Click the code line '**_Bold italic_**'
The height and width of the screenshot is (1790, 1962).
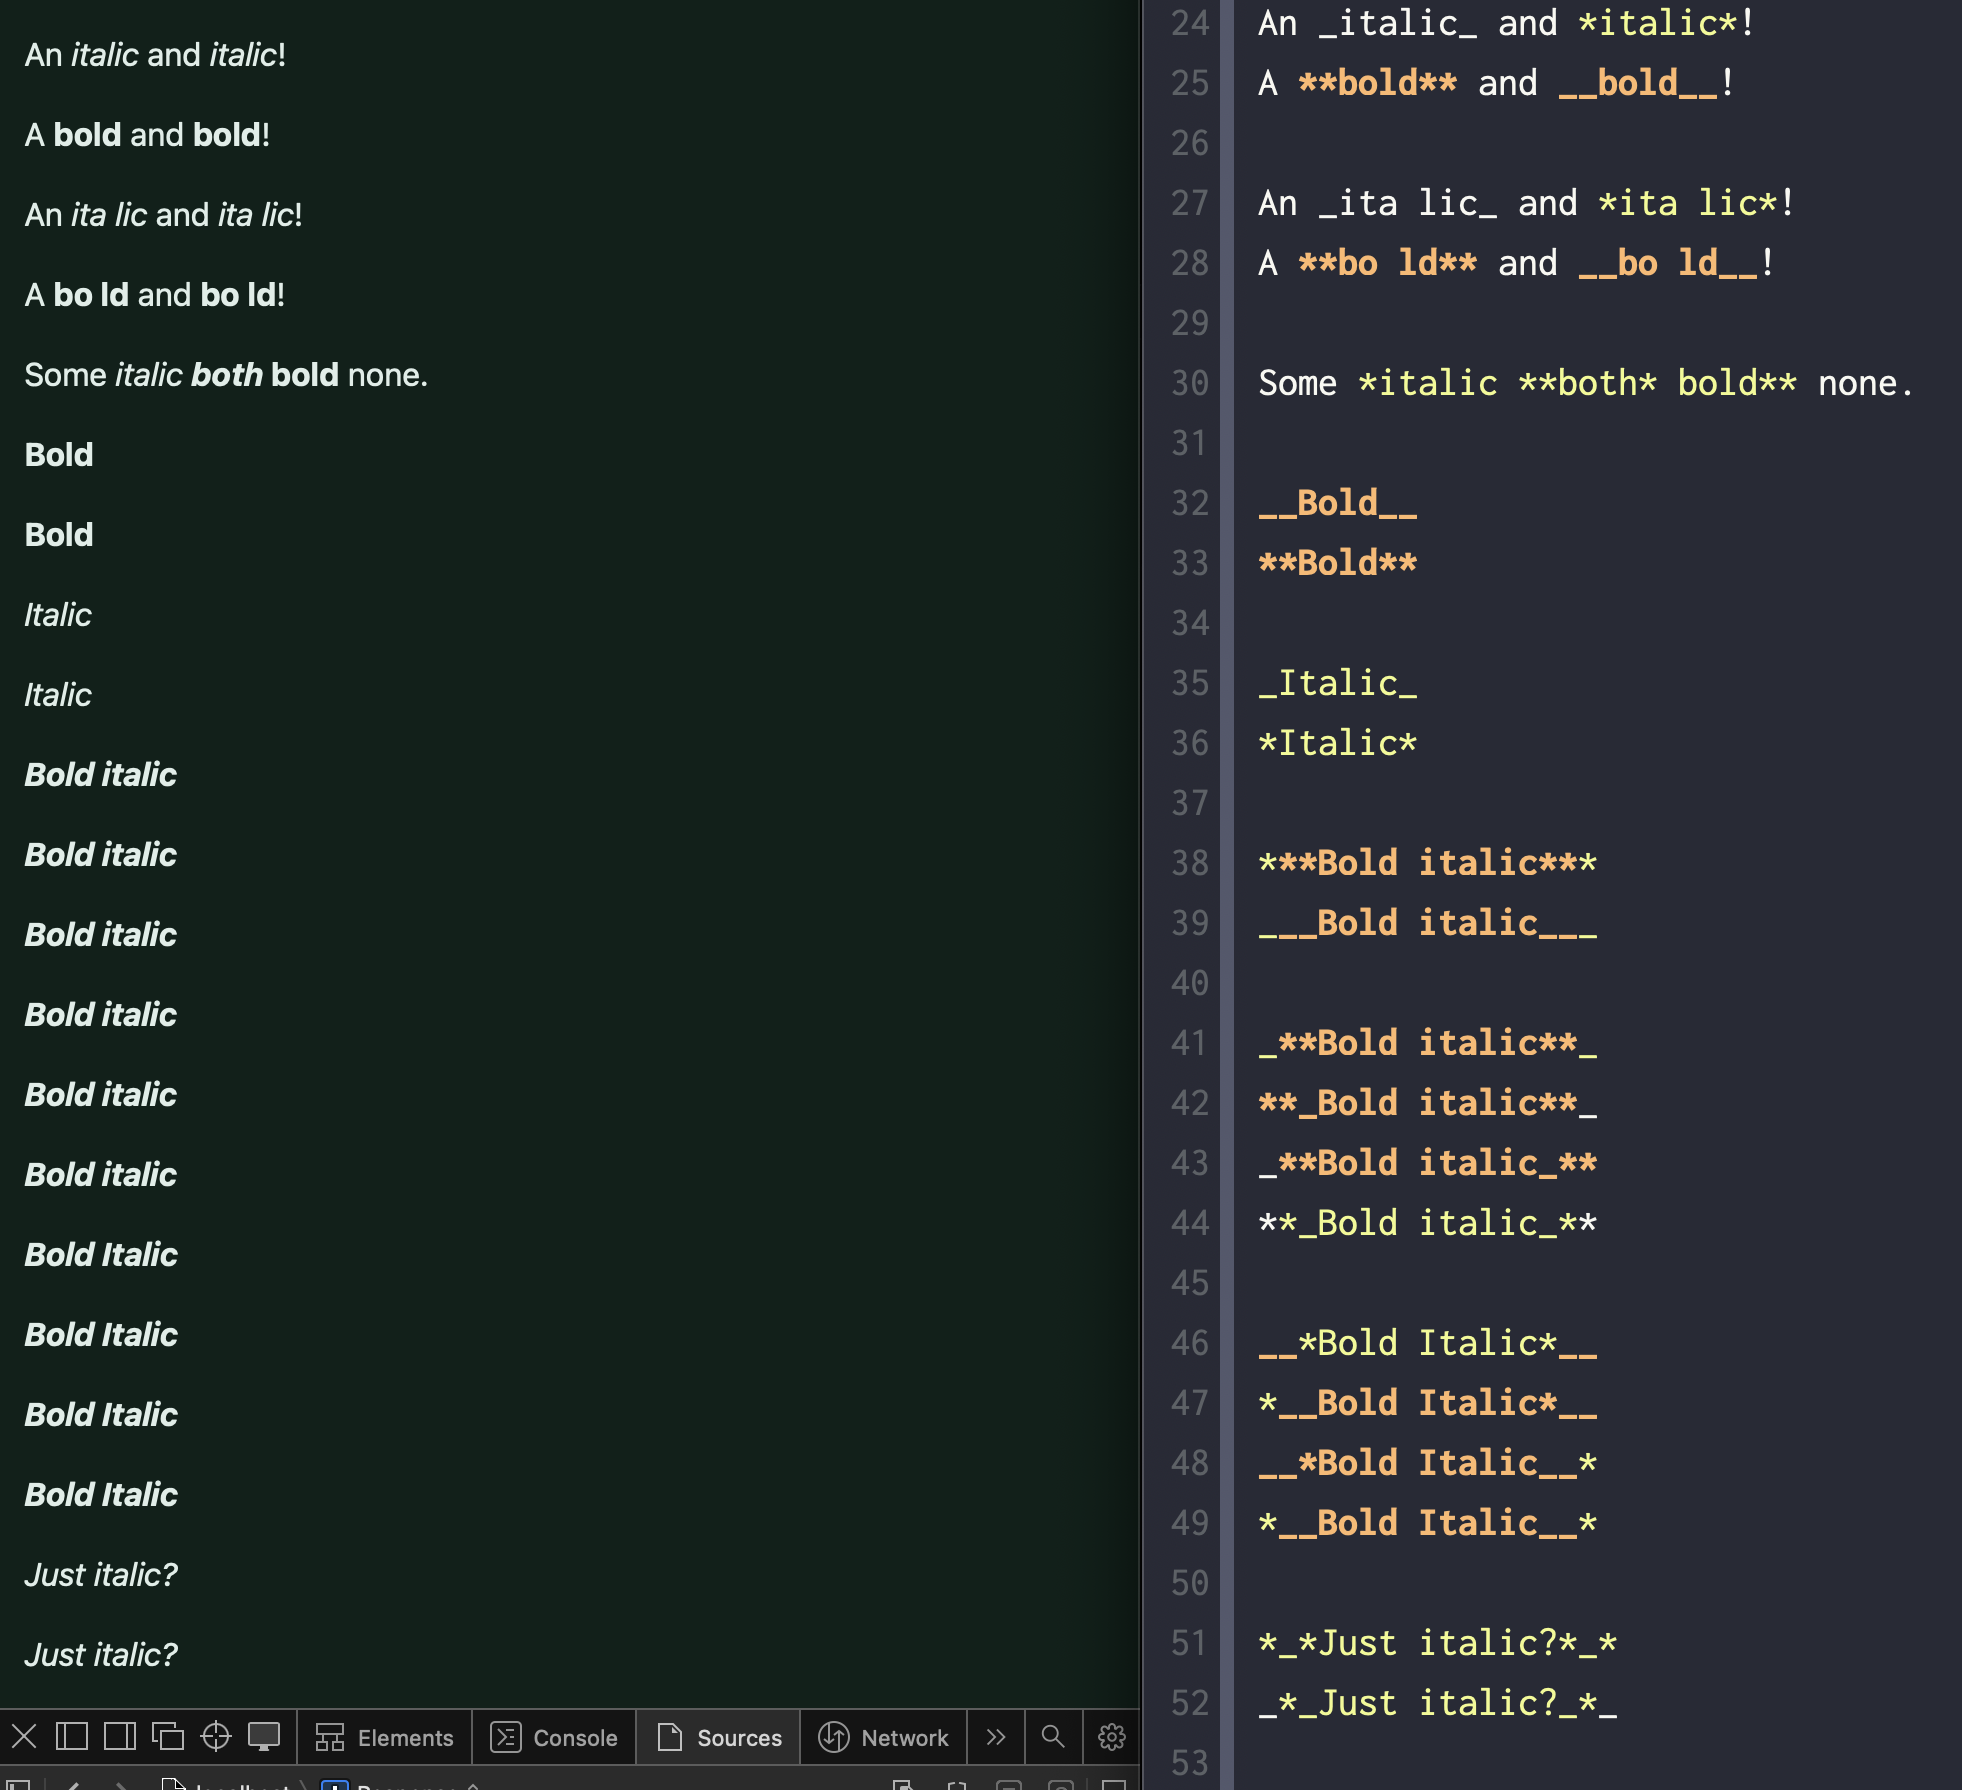point(1428,1223)
